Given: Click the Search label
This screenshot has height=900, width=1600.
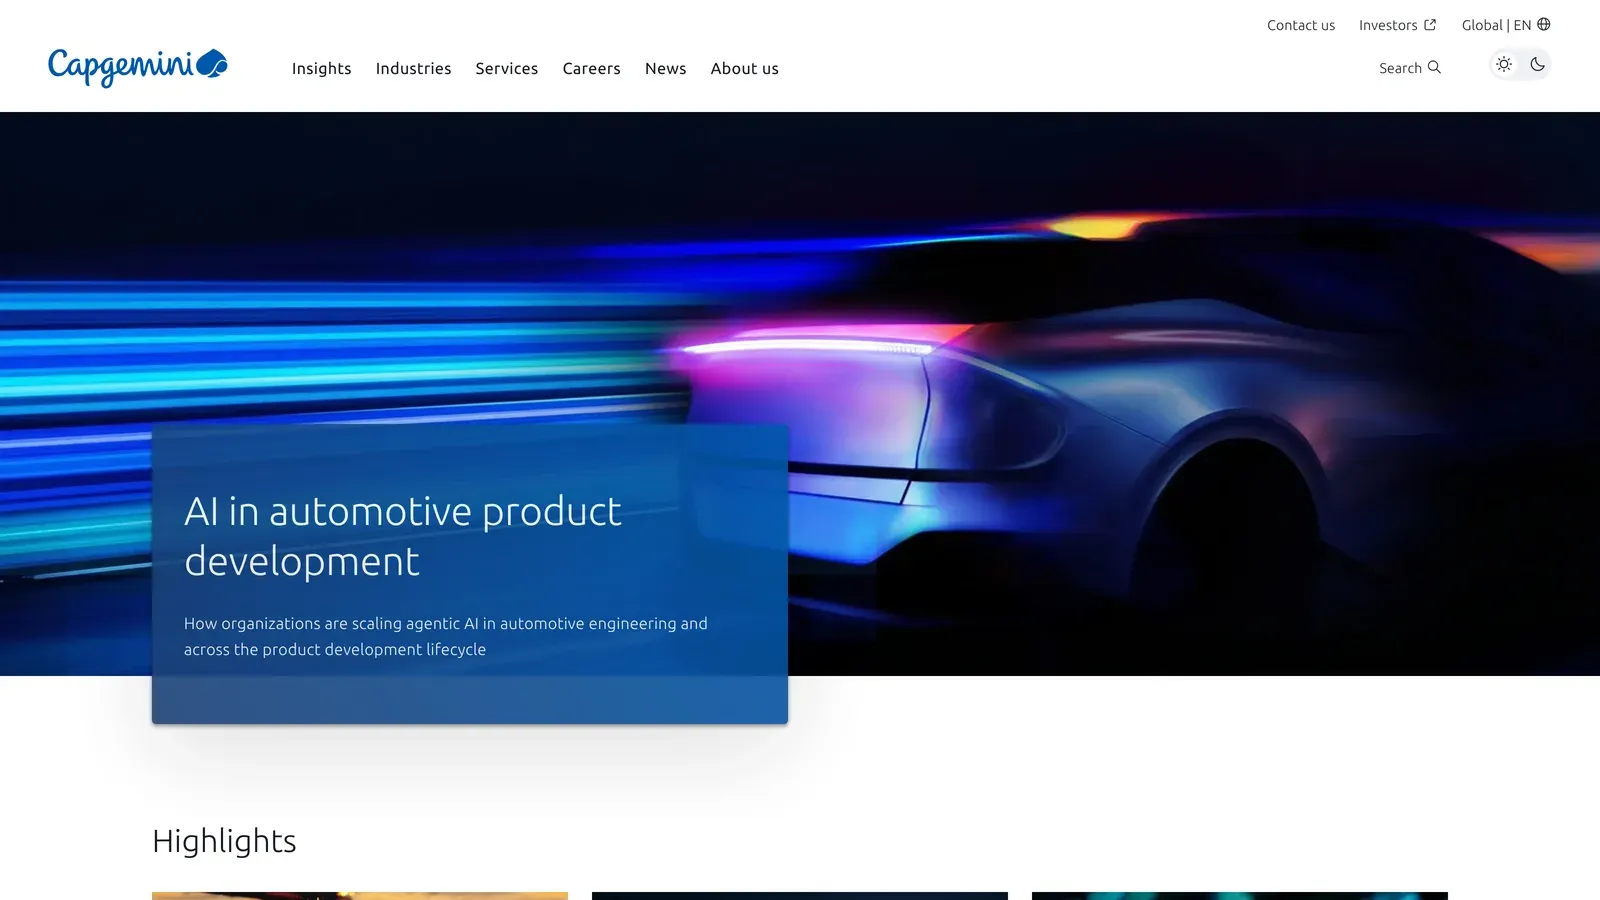Looking at the screenshot, I should [1400, 68].
